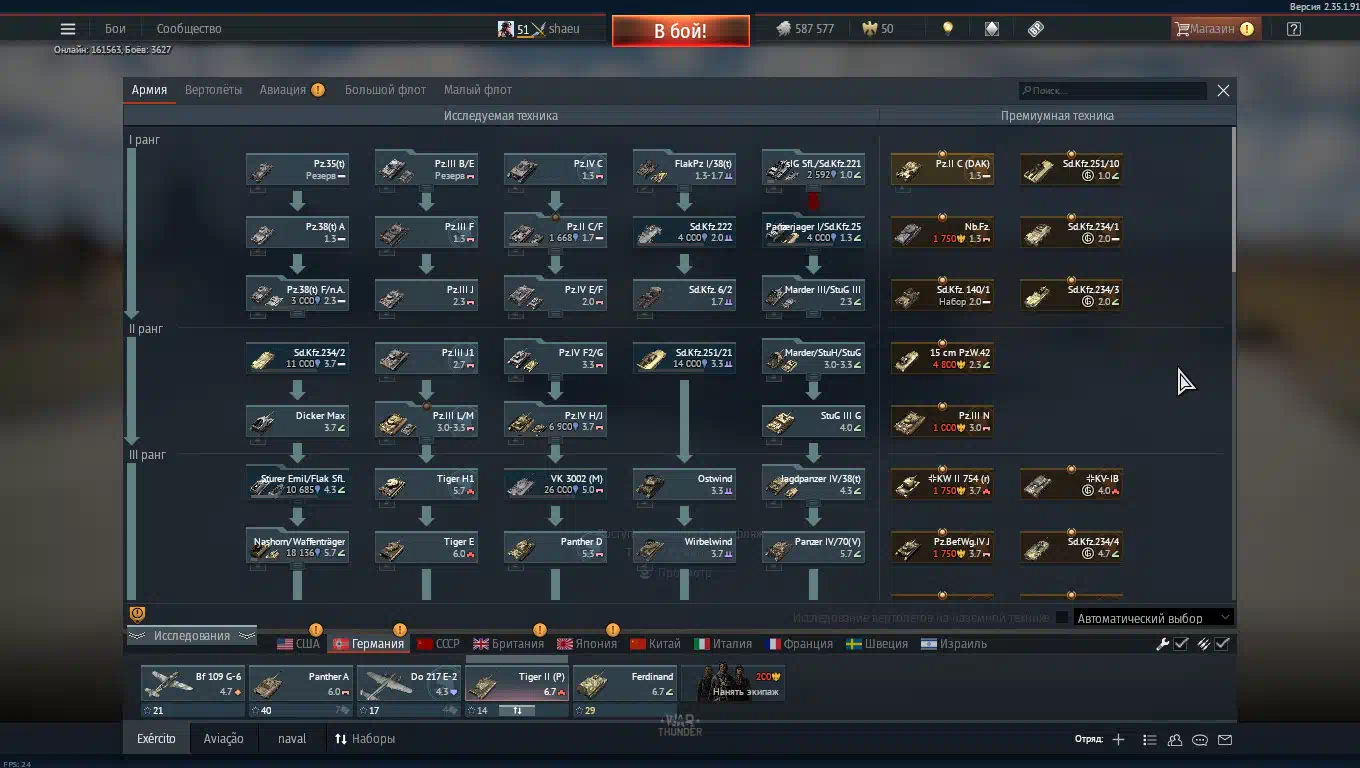Click the lightbulb tips icon

(x=948, y=29)
